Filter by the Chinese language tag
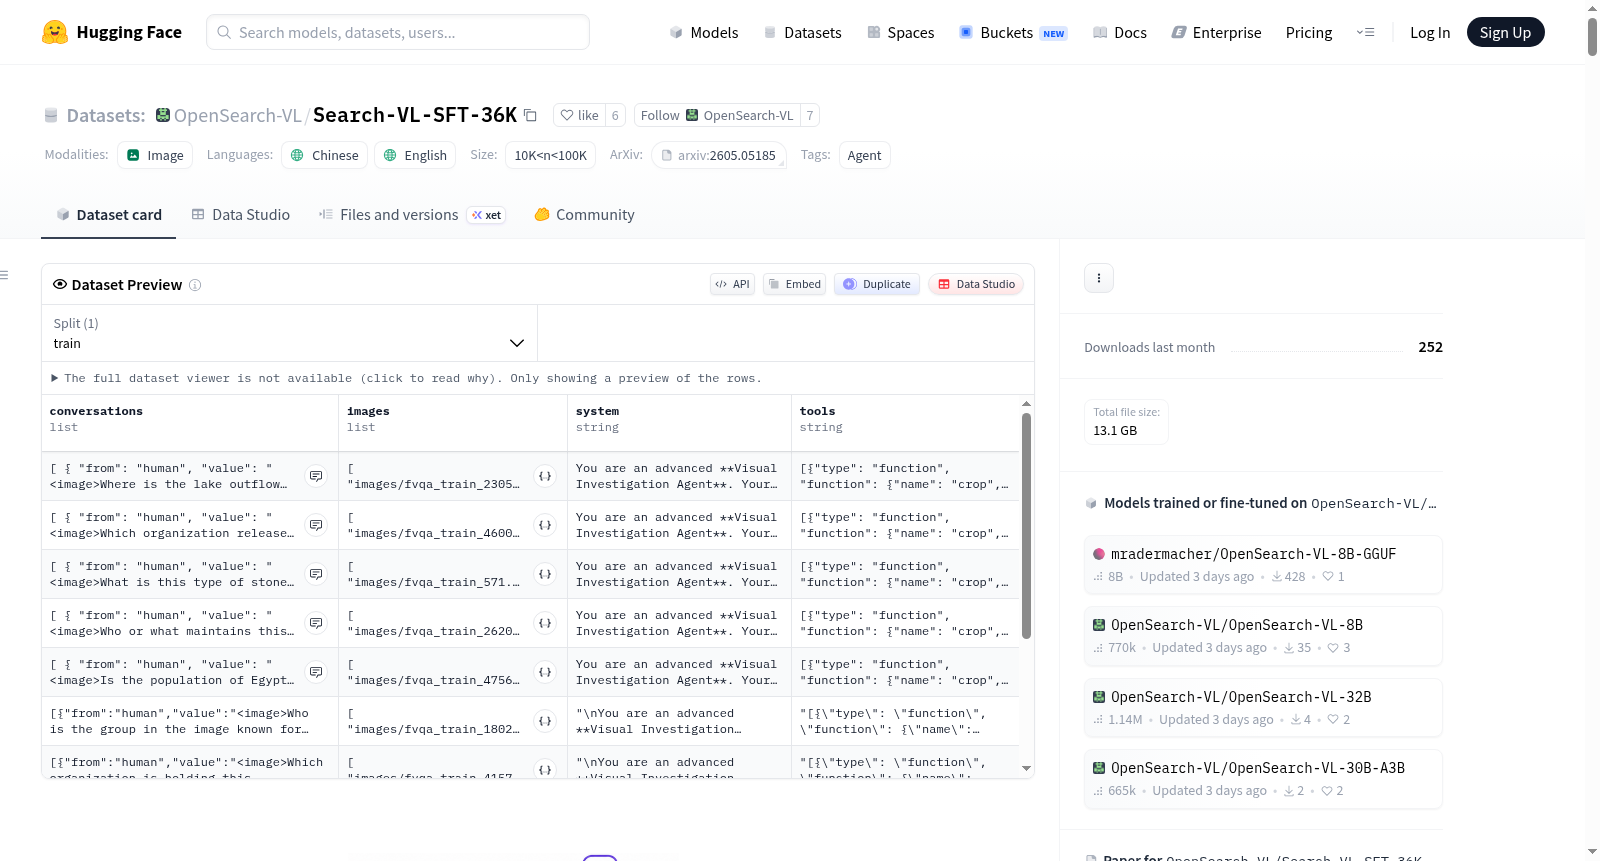Screen dimensions: 1600x861 coord(325,155)
